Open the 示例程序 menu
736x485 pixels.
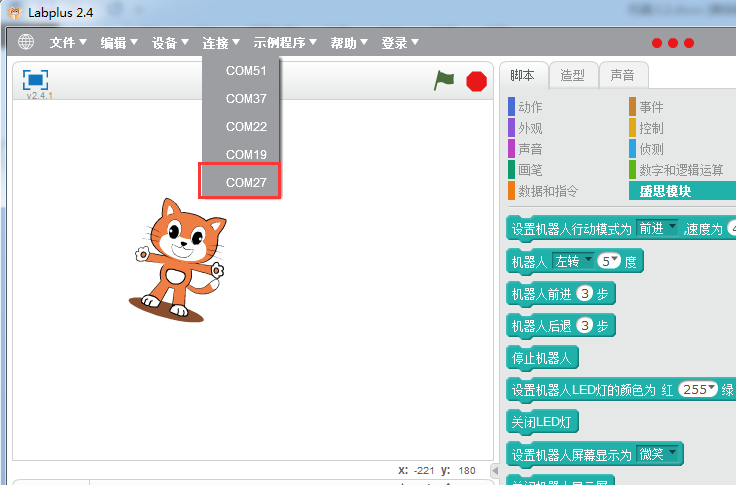pos(285,43)
